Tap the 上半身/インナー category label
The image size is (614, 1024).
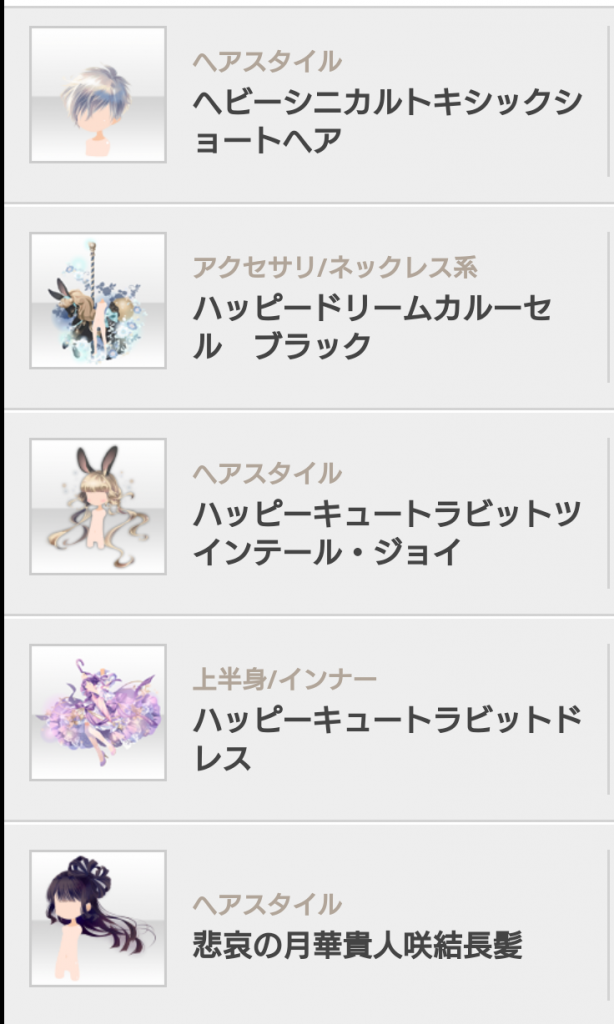click(x=285, y=679)
